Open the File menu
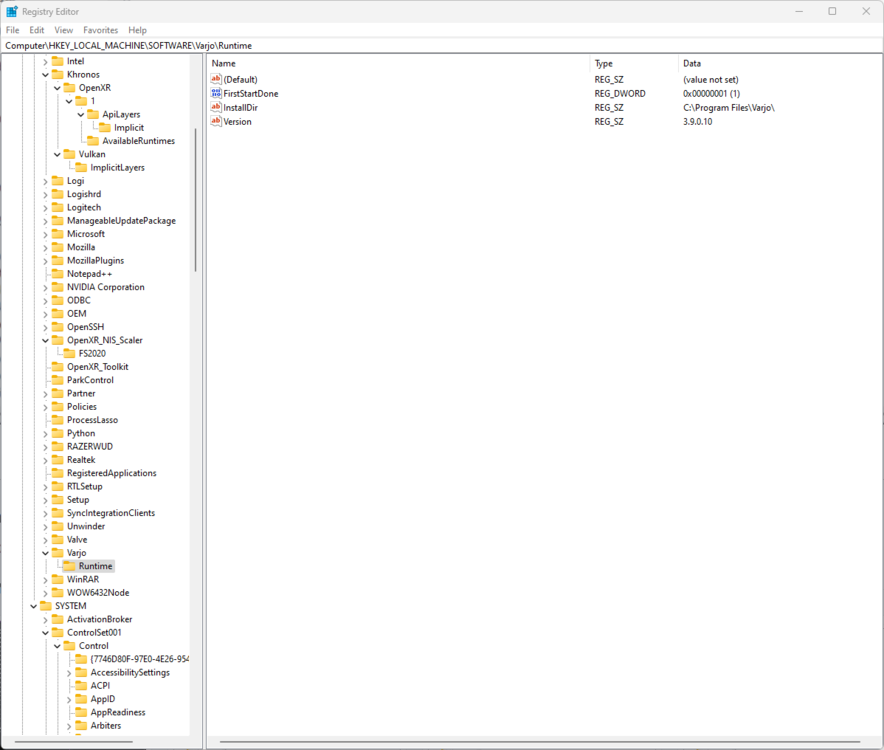 click(x=12, y=30)
